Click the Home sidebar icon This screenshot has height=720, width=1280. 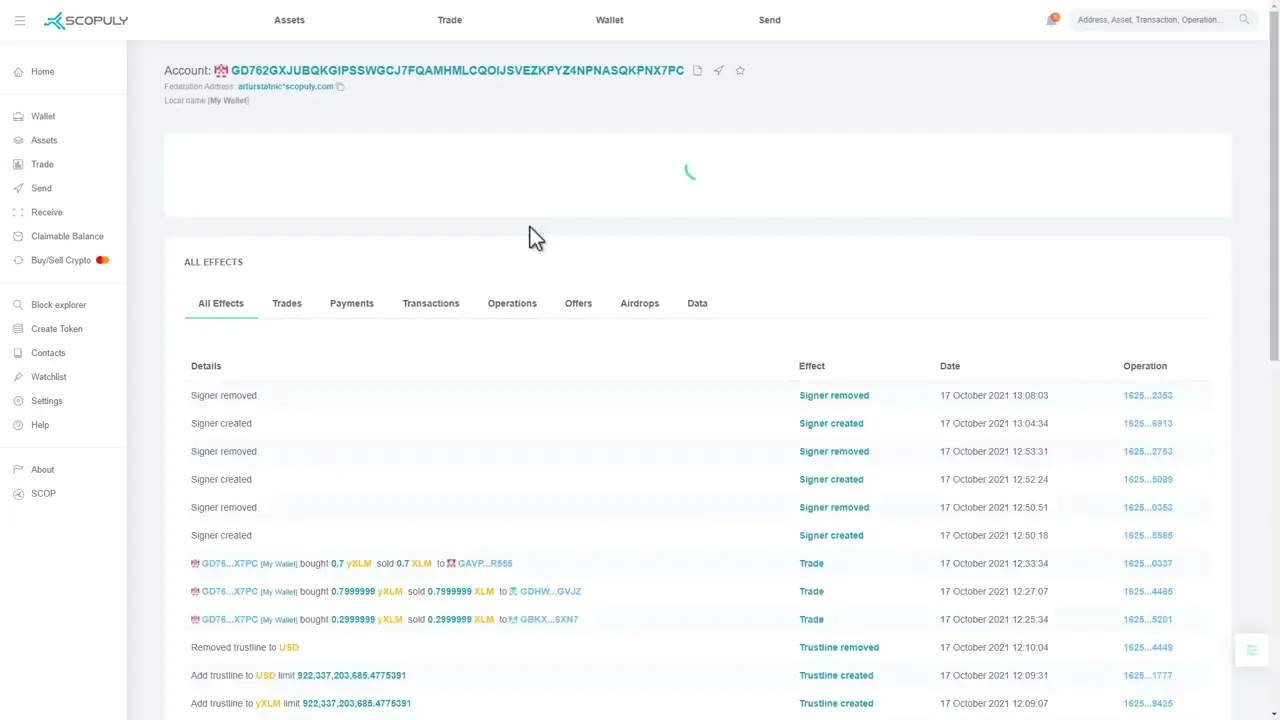point(18,72)
